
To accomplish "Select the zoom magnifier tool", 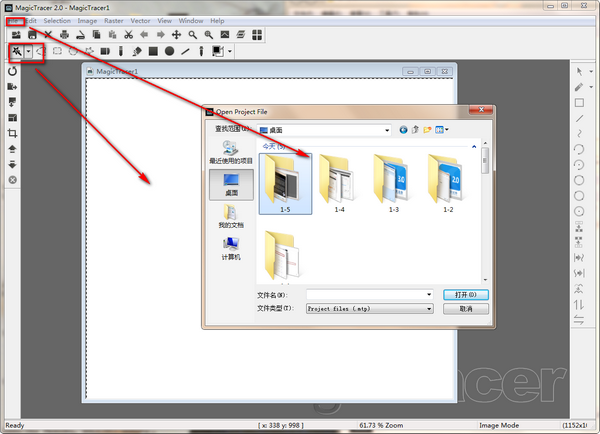I will point(192,35).
